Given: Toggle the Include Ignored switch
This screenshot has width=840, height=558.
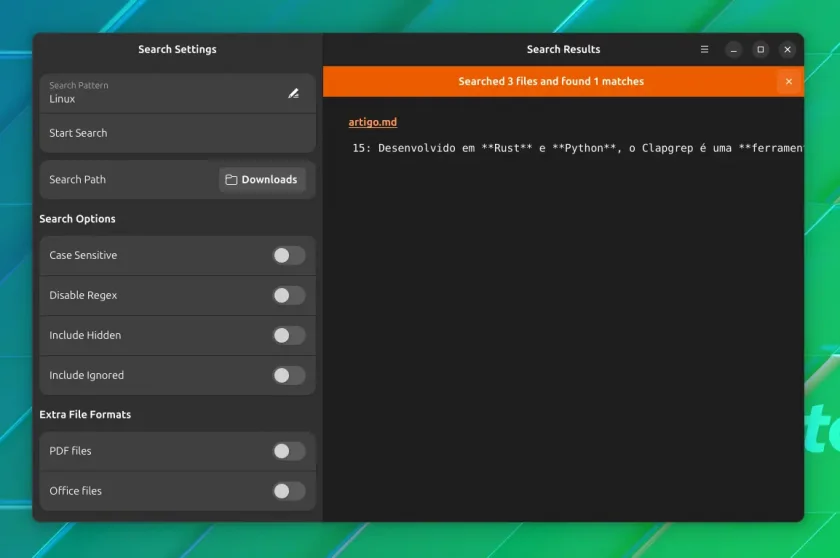Looking at the screenshot, I should click(289, 375).
